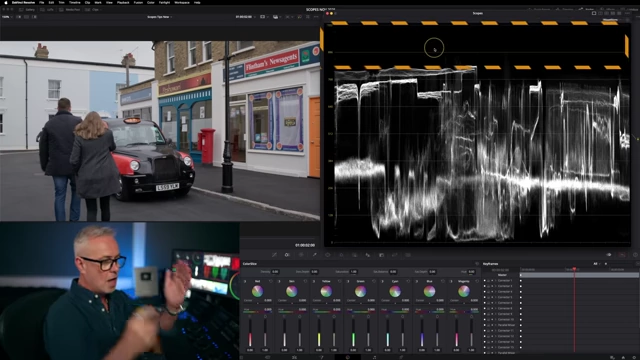Expand the Corrector 15 keyframe track
Image resolution: width=640 pixels, height=360 pixels.
pos(495,347)
